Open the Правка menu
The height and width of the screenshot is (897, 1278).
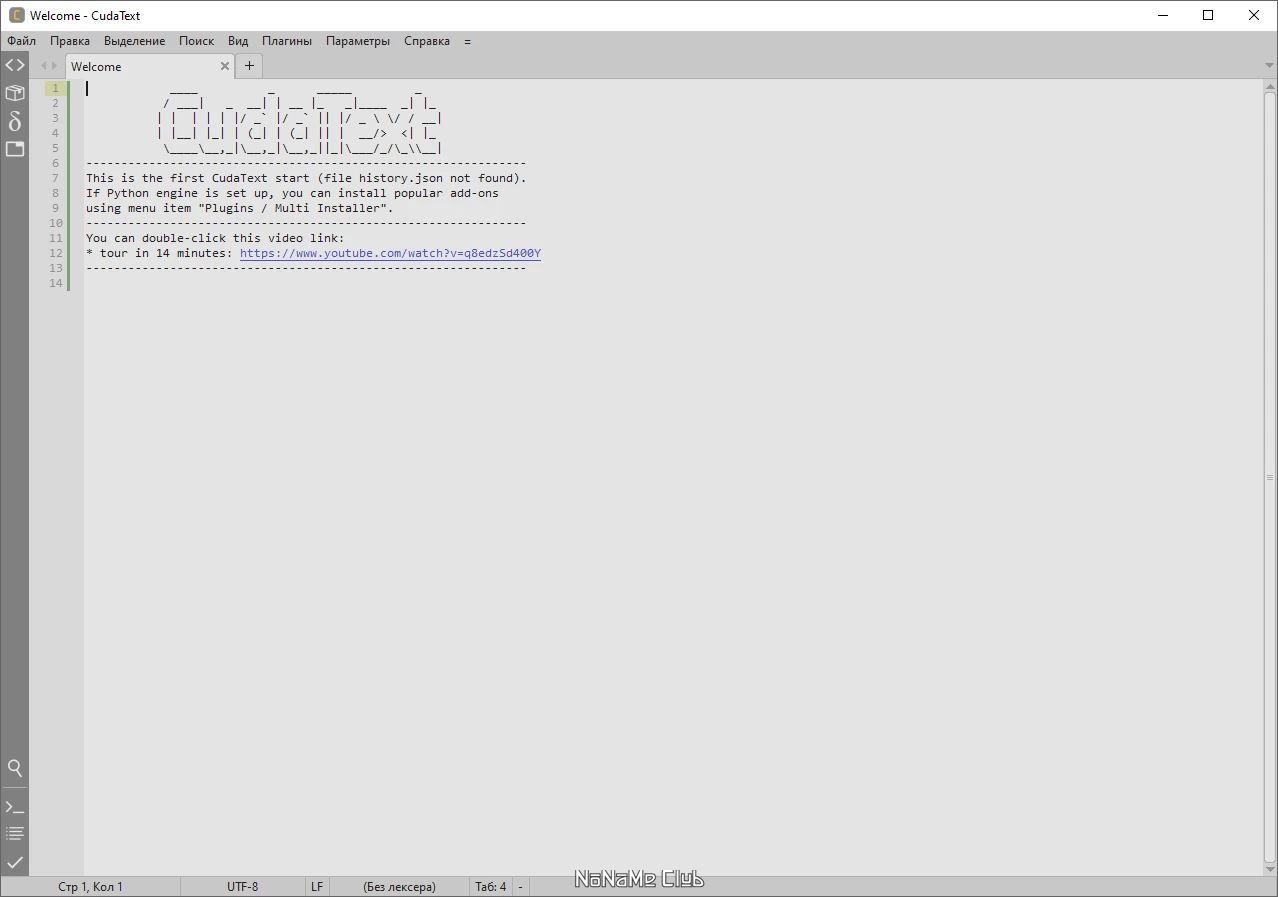pyautogui.click(x=70, y=41)
